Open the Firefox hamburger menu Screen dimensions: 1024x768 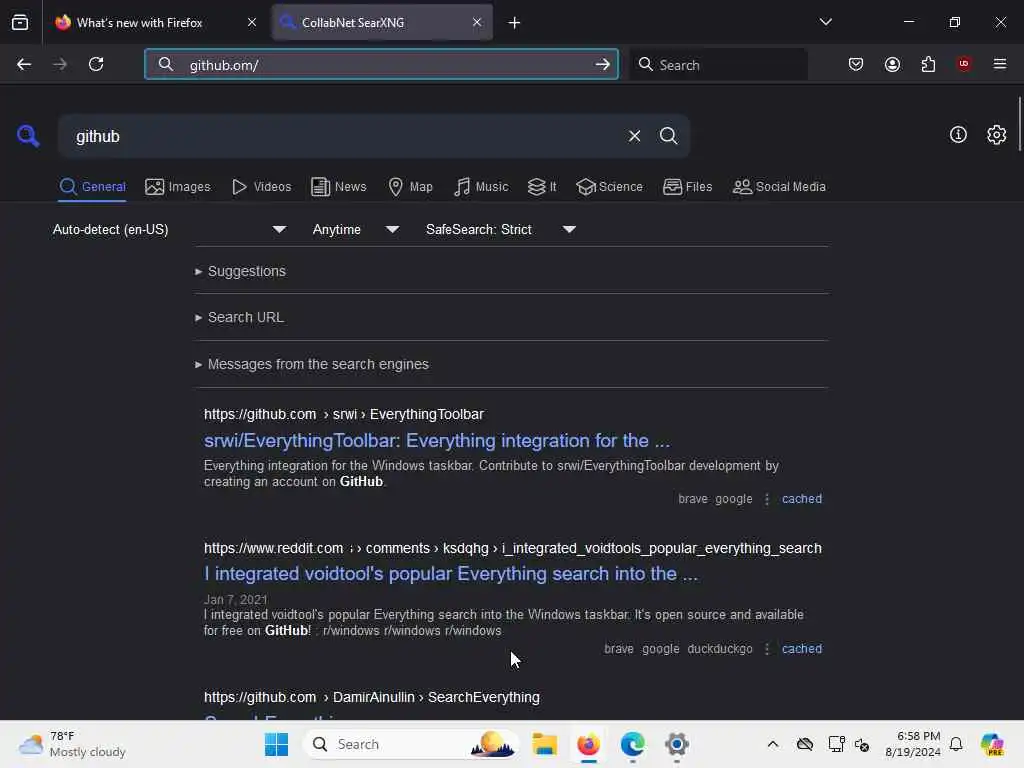1000,64
